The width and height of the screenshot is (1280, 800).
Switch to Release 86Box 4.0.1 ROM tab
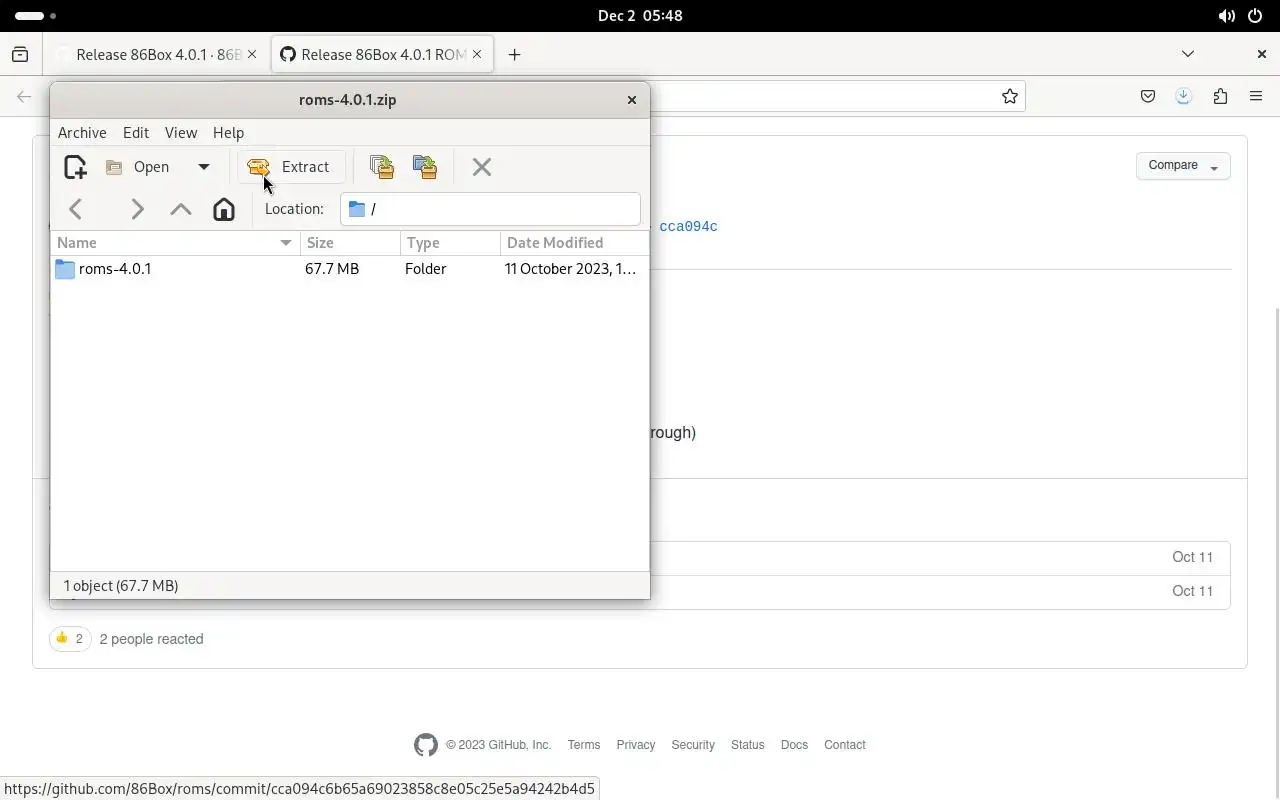point(383,55)
